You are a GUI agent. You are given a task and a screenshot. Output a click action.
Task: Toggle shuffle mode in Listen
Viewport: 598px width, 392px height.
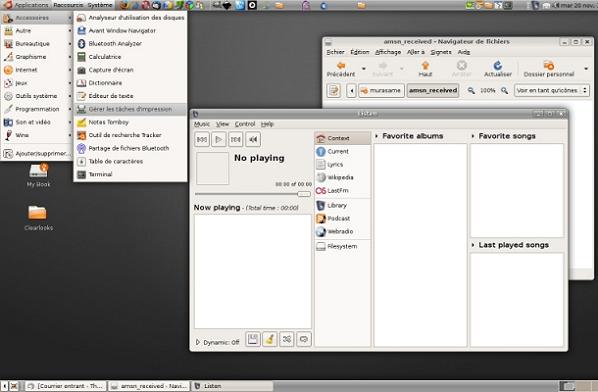tap(287, 339)
